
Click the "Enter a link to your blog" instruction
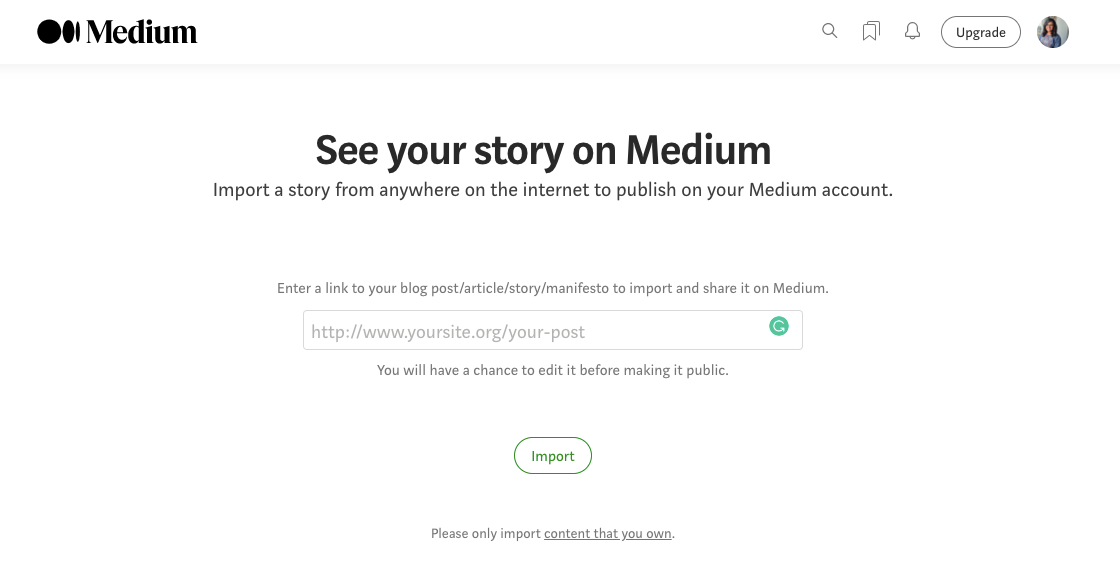[365, 288]
